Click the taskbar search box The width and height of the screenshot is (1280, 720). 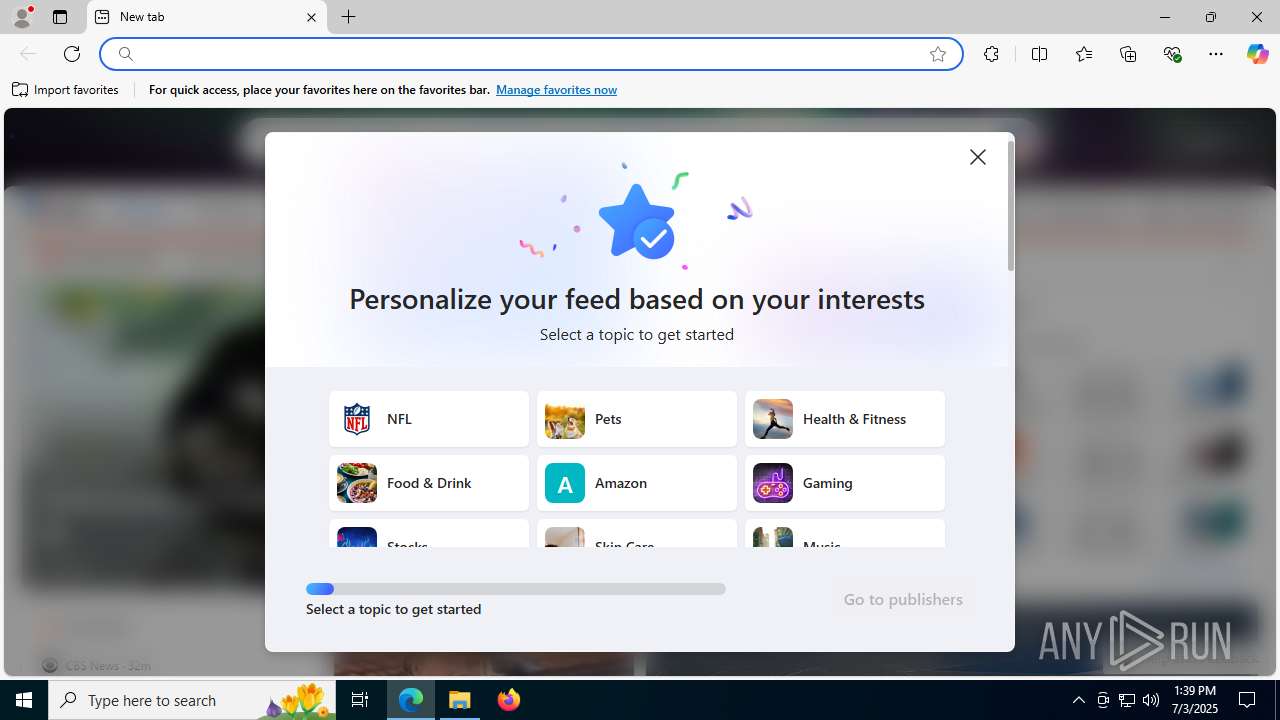[192, 700]
